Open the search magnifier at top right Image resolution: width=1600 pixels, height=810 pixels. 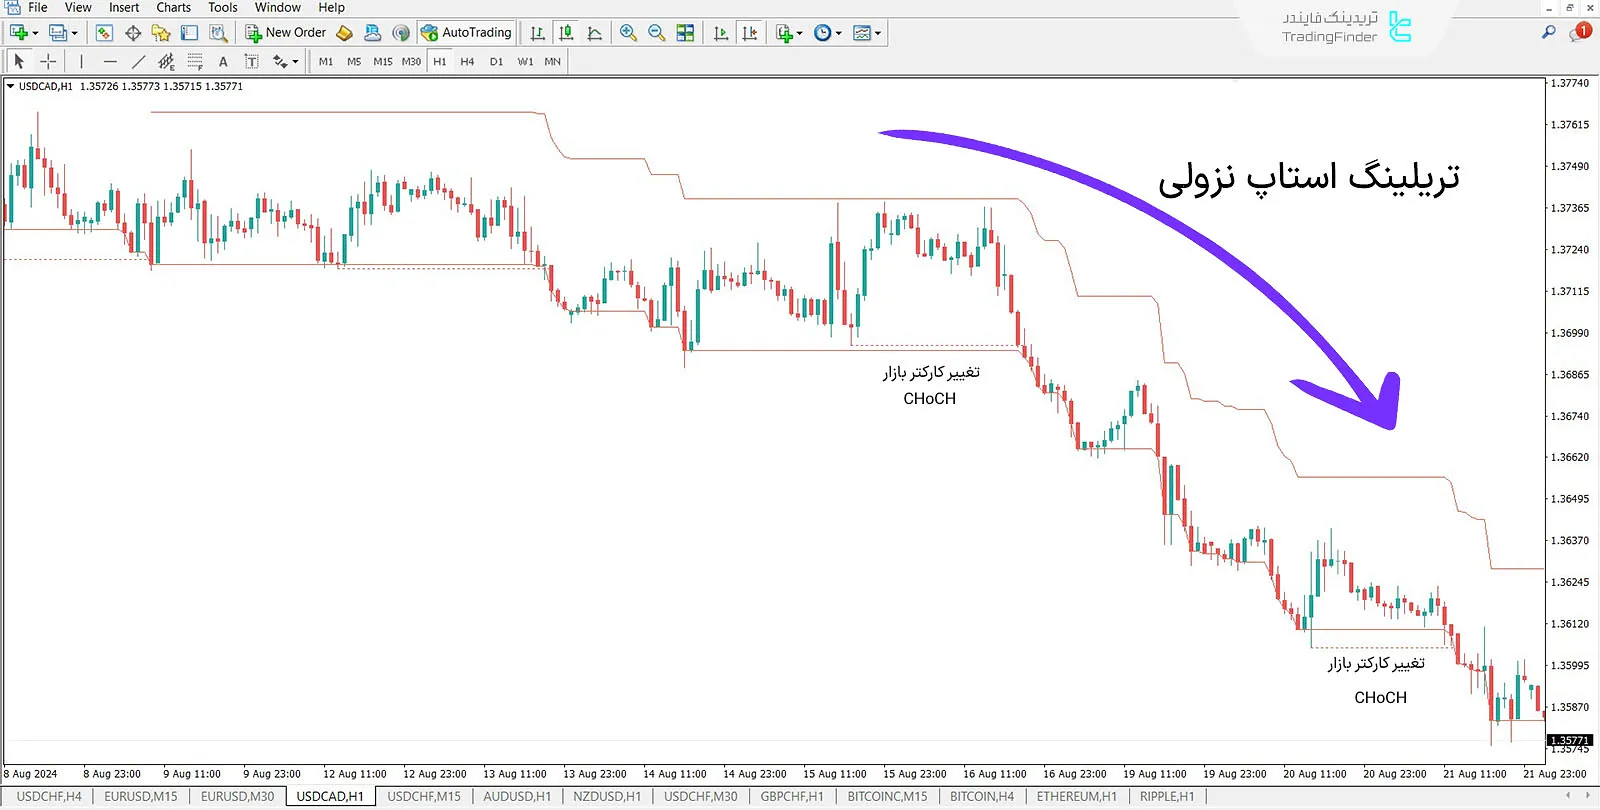(x=1548, y=33)
